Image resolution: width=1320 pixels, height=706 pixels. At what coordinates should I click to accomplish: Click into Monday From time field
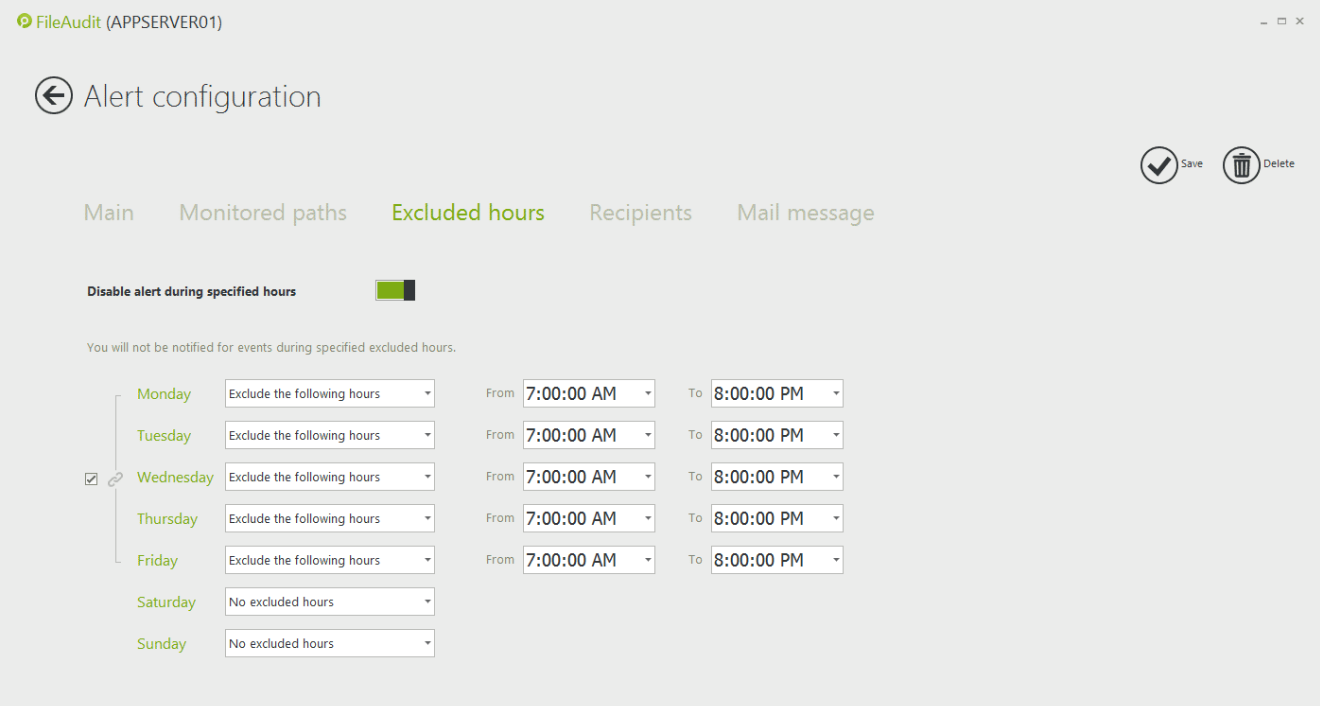(x=580, y=394)
